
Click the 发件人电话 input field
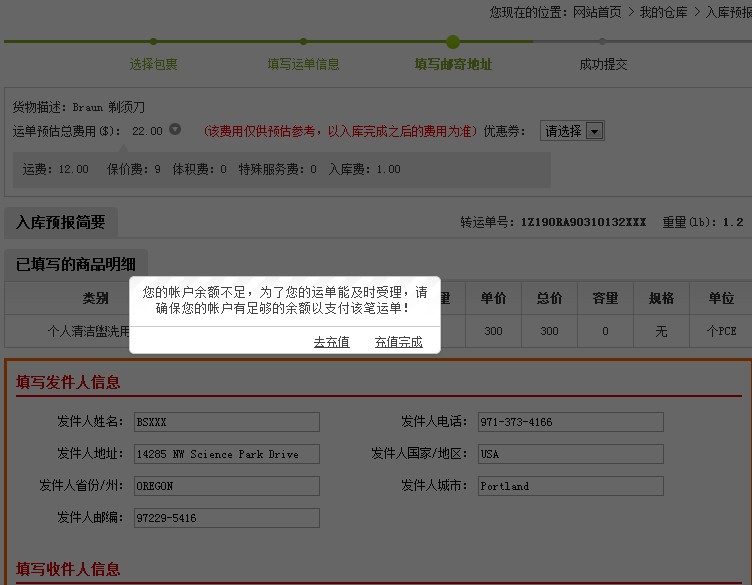click(569, 422)
